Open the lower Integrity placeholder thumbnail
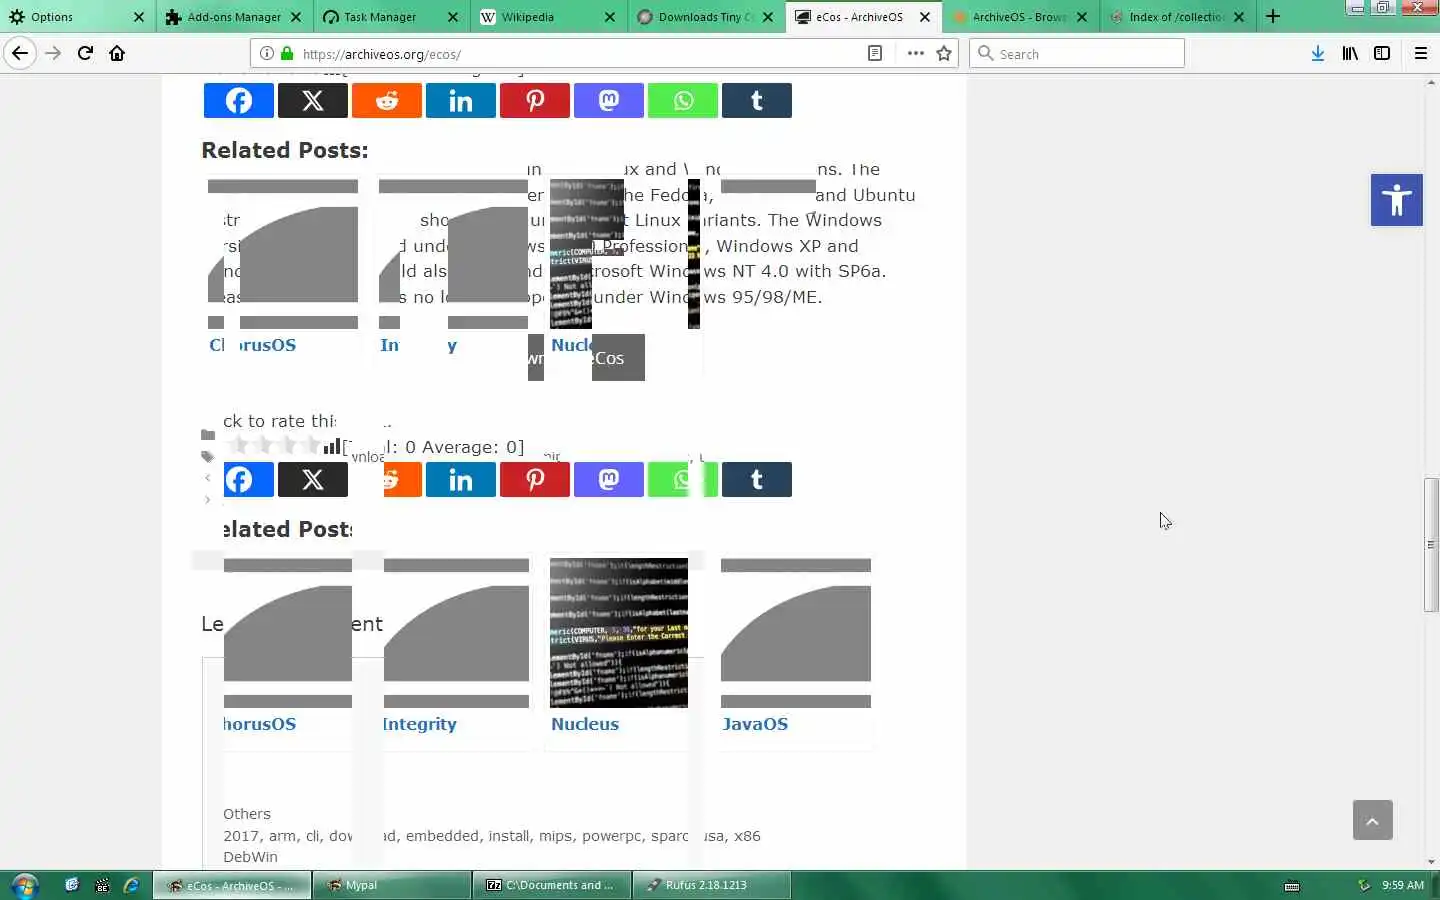Image resolution: width=1440 pixels, height=900 pixels. click(456, 633)
